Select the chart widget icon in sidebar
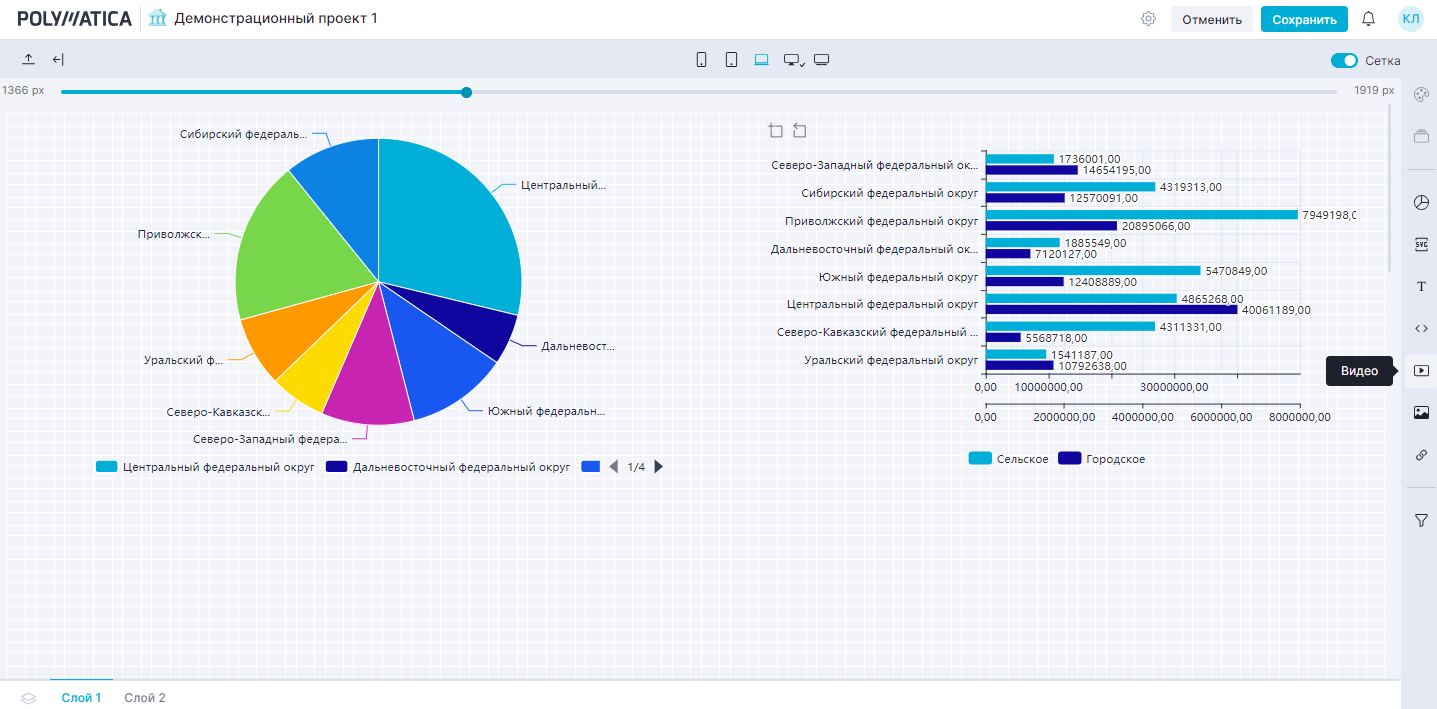Viewport: 1437px width, 709px height. pos(1421,203)
